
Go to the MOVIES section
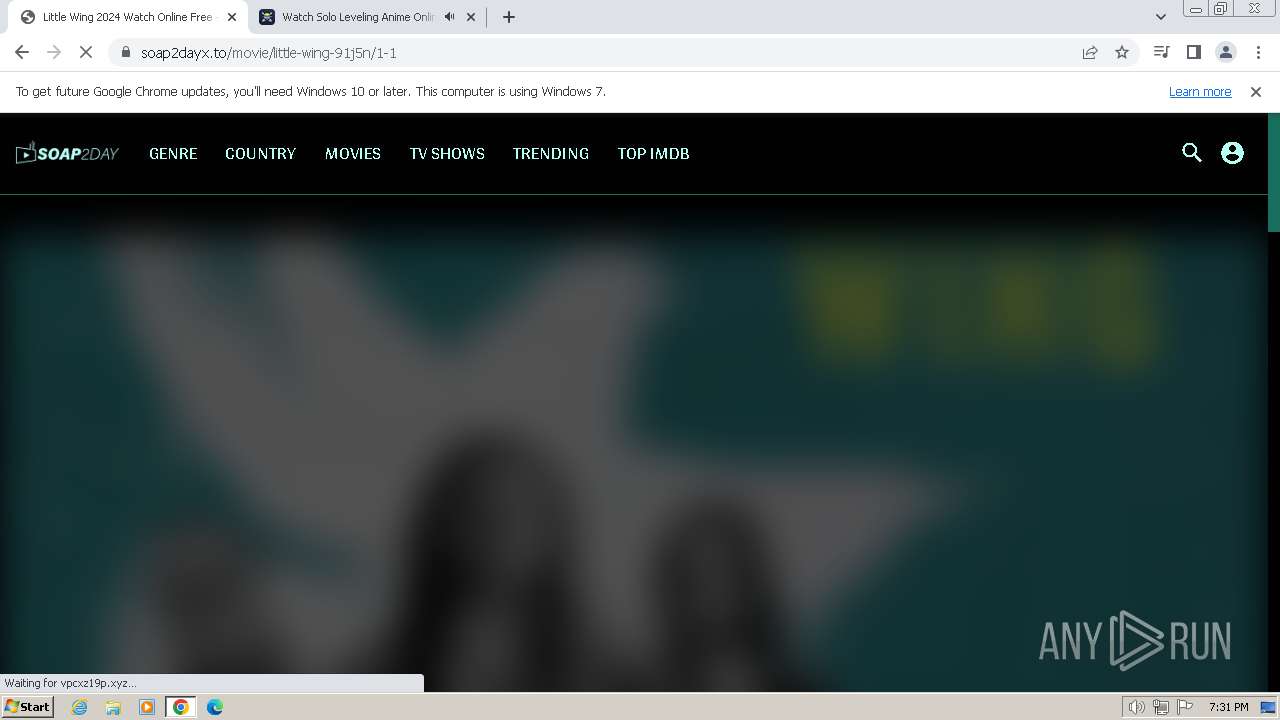coord(353,153)
